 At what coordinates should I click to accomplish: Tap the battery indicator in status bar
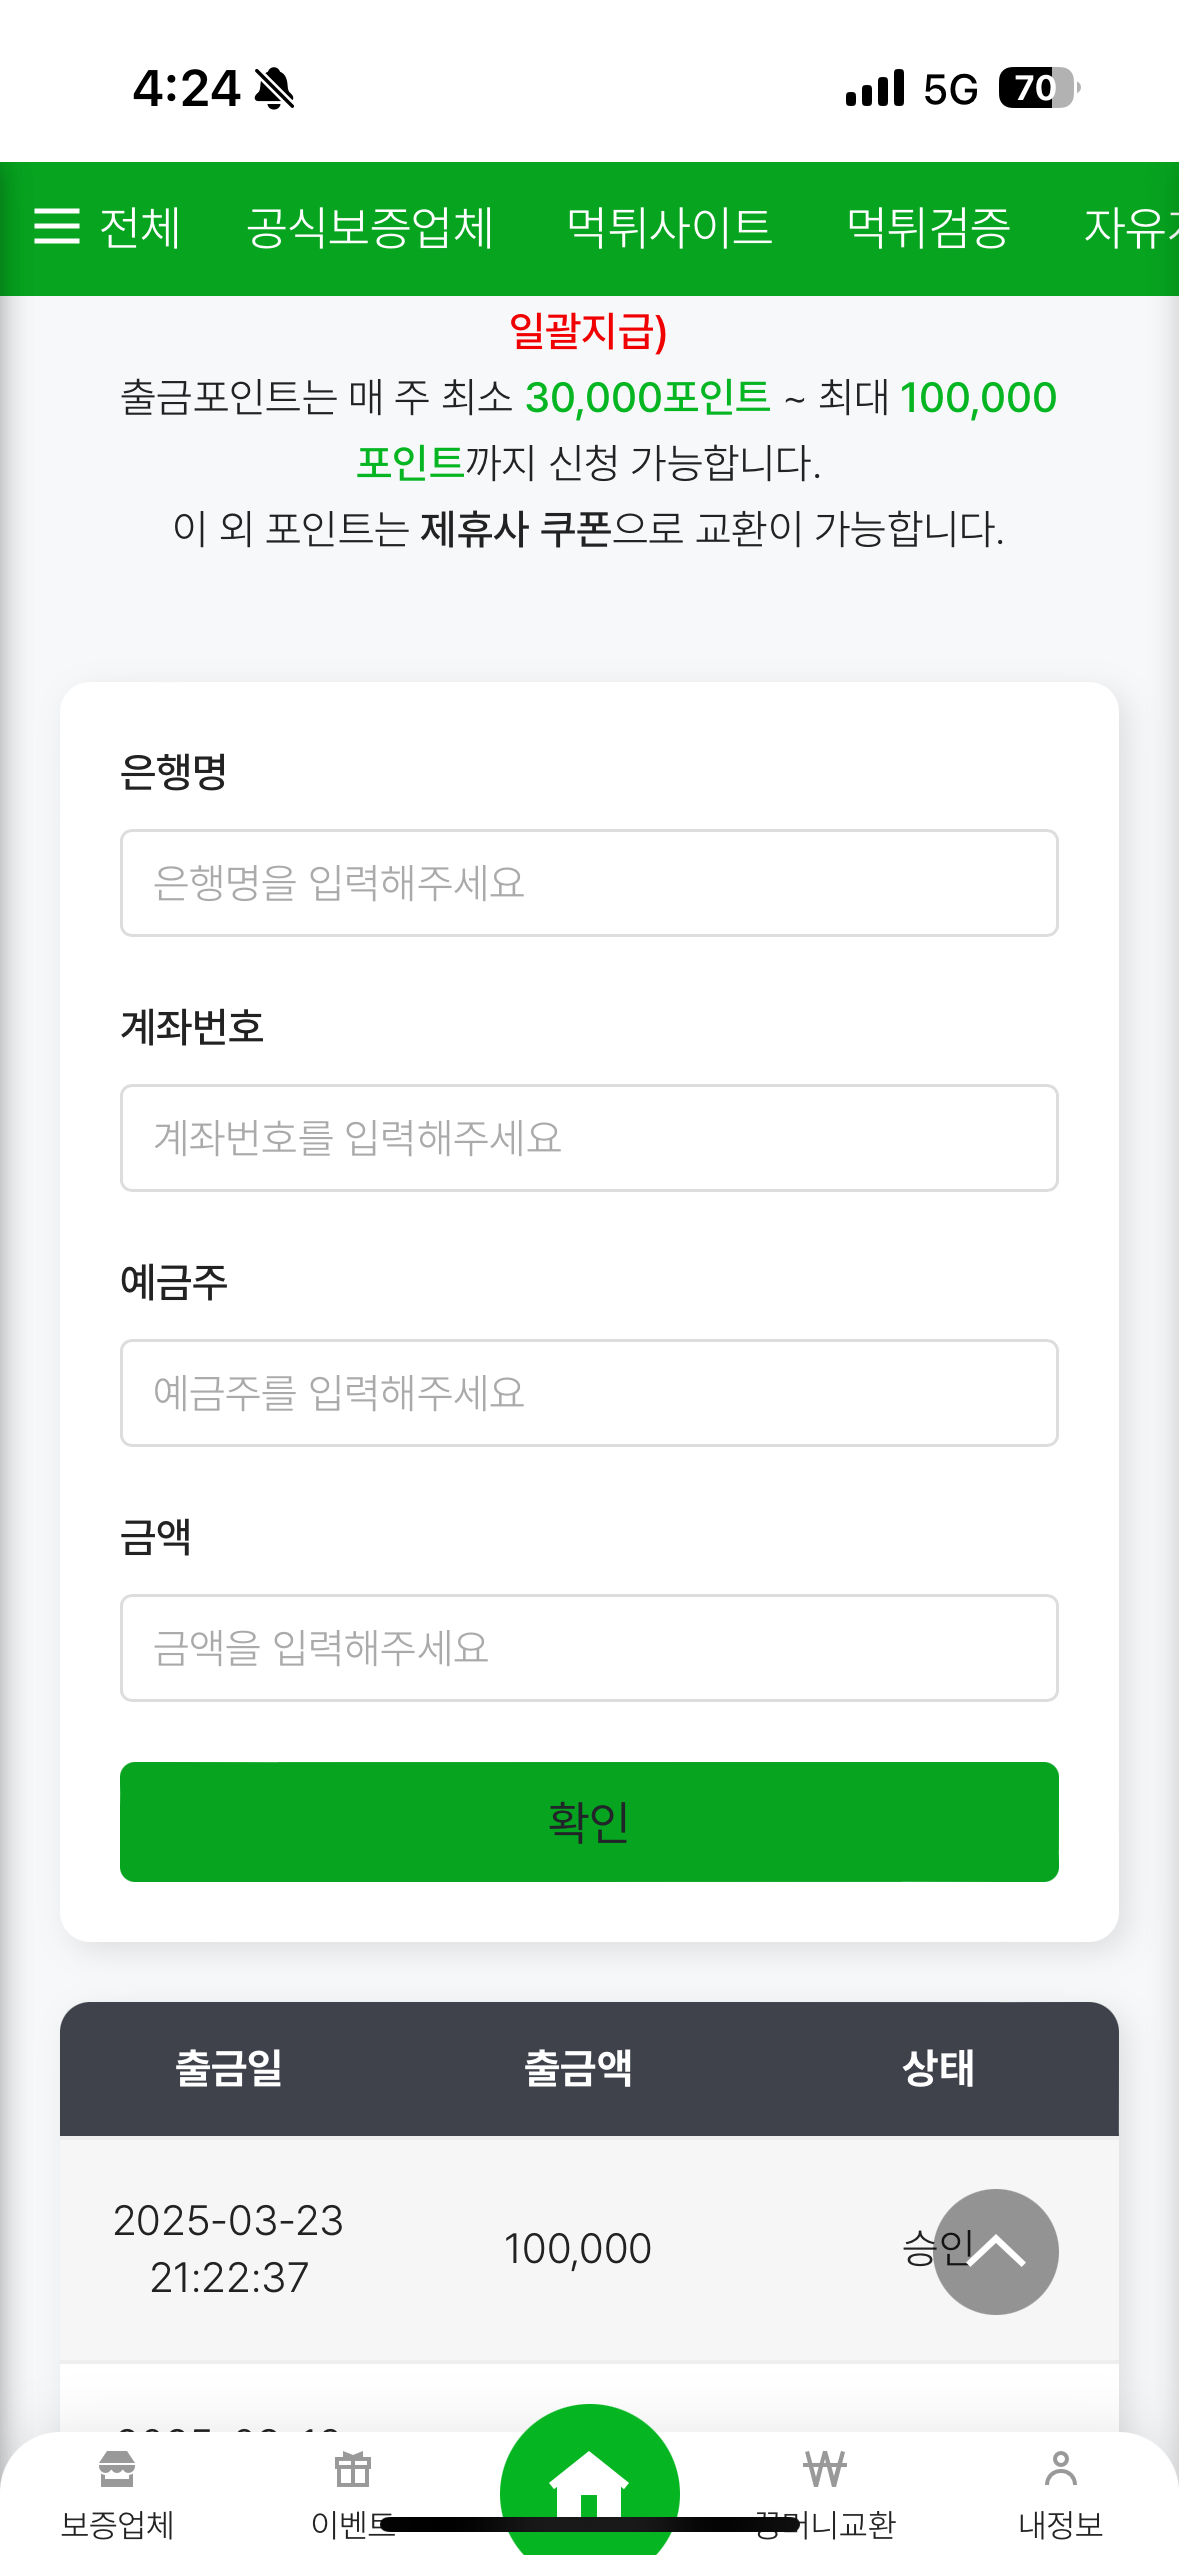(x=1038, y=88)
